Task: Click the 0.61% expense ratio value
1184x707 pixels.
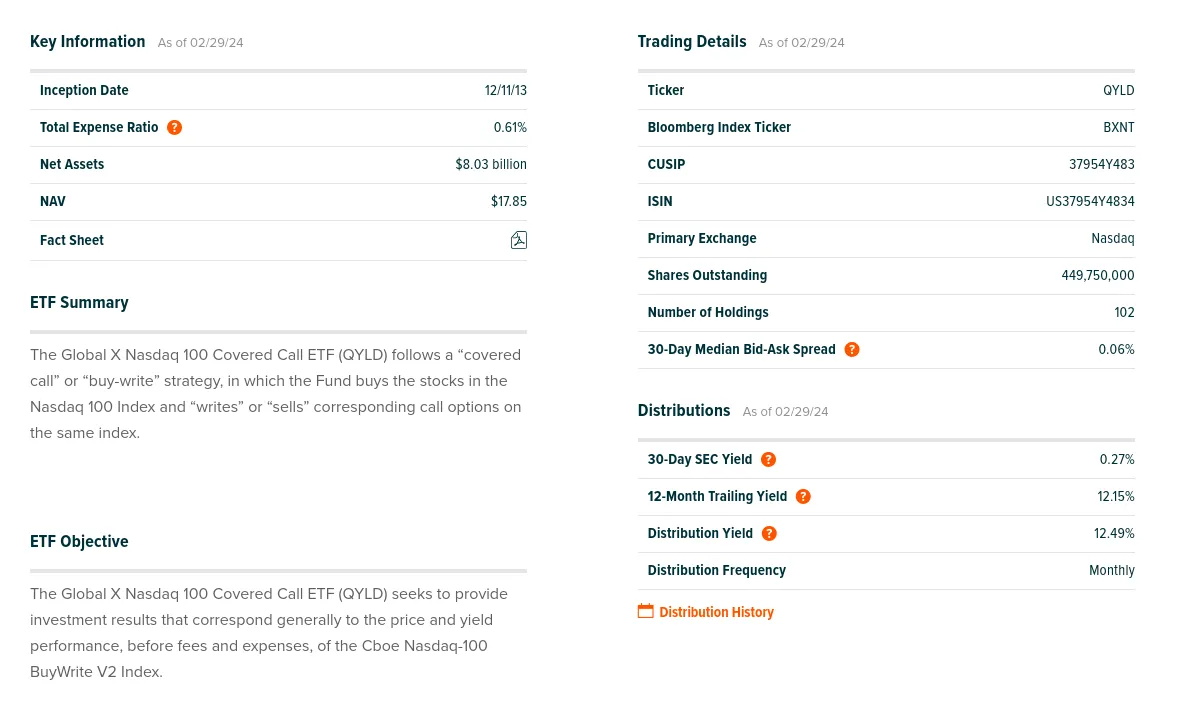Action: [x=510, y=128]
